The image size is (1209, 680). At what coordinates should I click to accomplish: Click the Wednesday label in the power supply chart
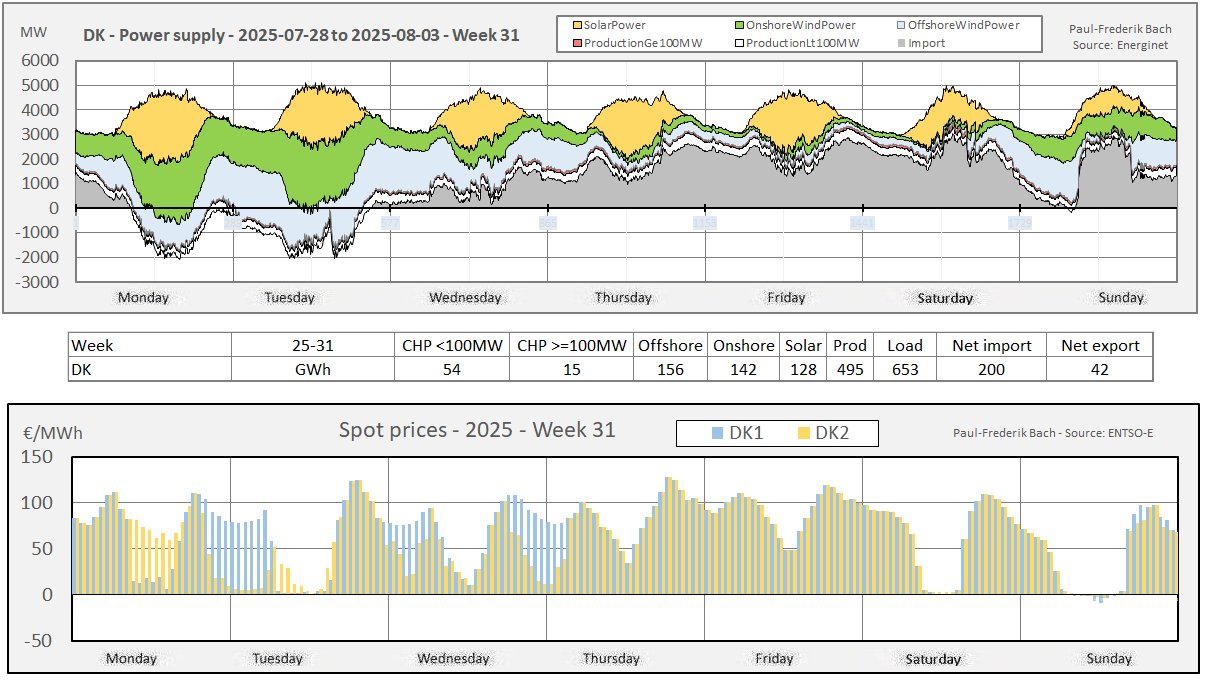tap(465, 297)
